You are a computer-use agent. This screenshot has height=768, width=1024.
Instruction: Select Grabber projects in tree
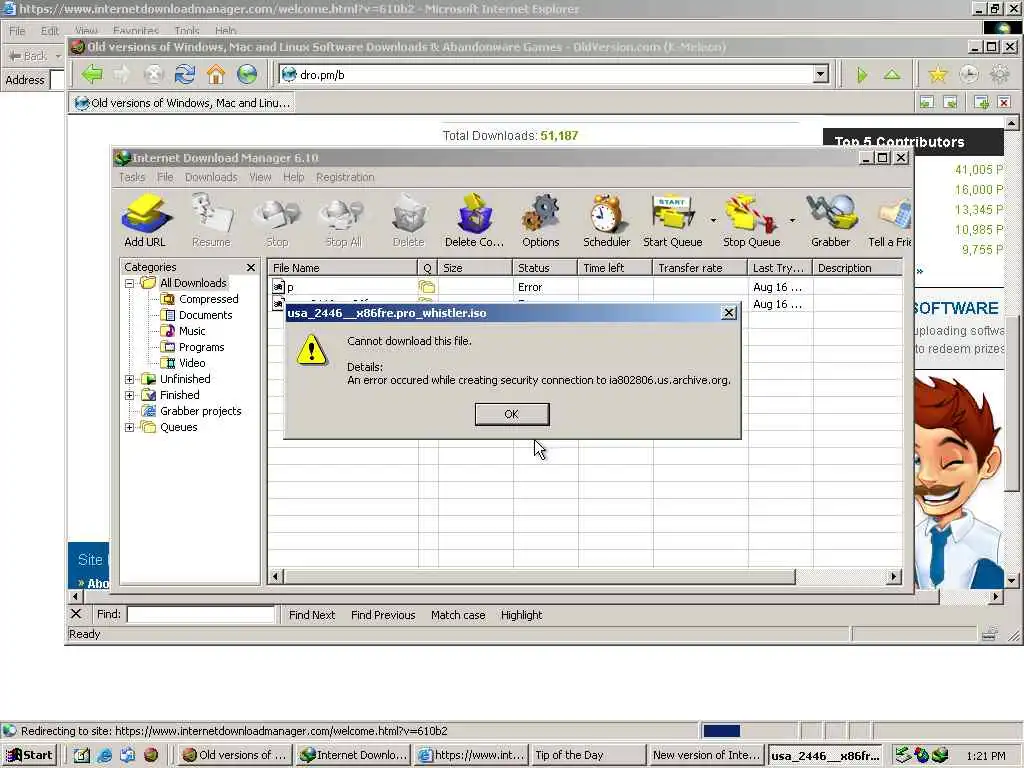coord(200,411)
